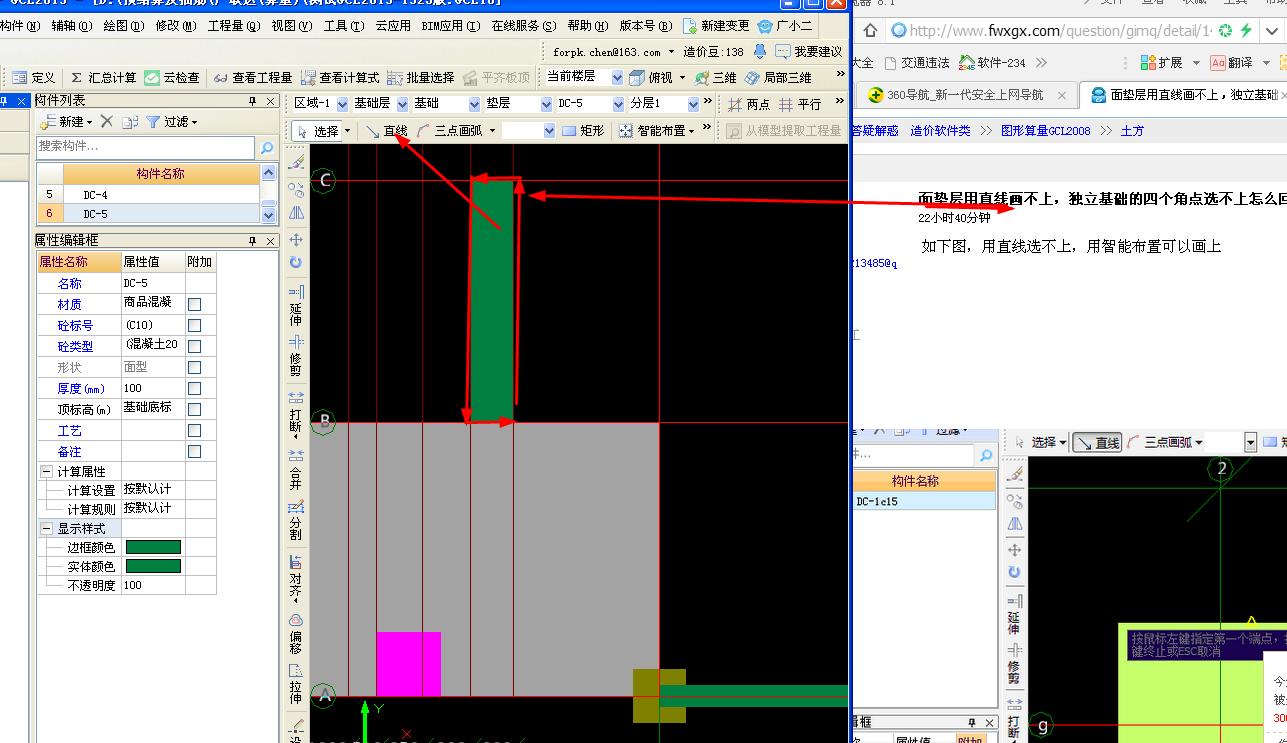Use the 修剪 trim tool
Viewport: 1287px width, 743px height.
(x=296, y=357)
